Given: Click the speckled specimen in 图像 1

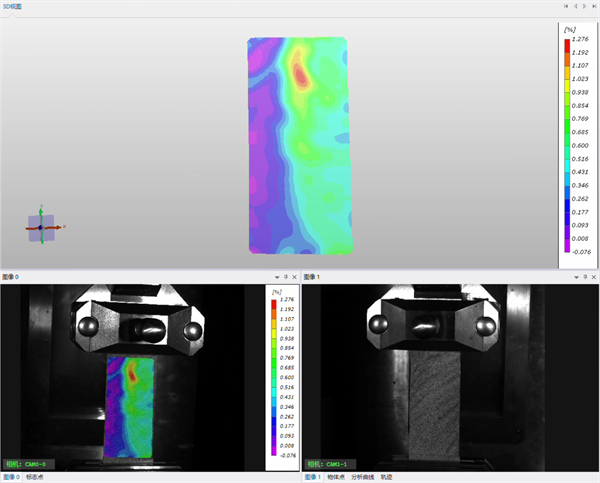Looking at the screenshot, I should coord(435,406).
